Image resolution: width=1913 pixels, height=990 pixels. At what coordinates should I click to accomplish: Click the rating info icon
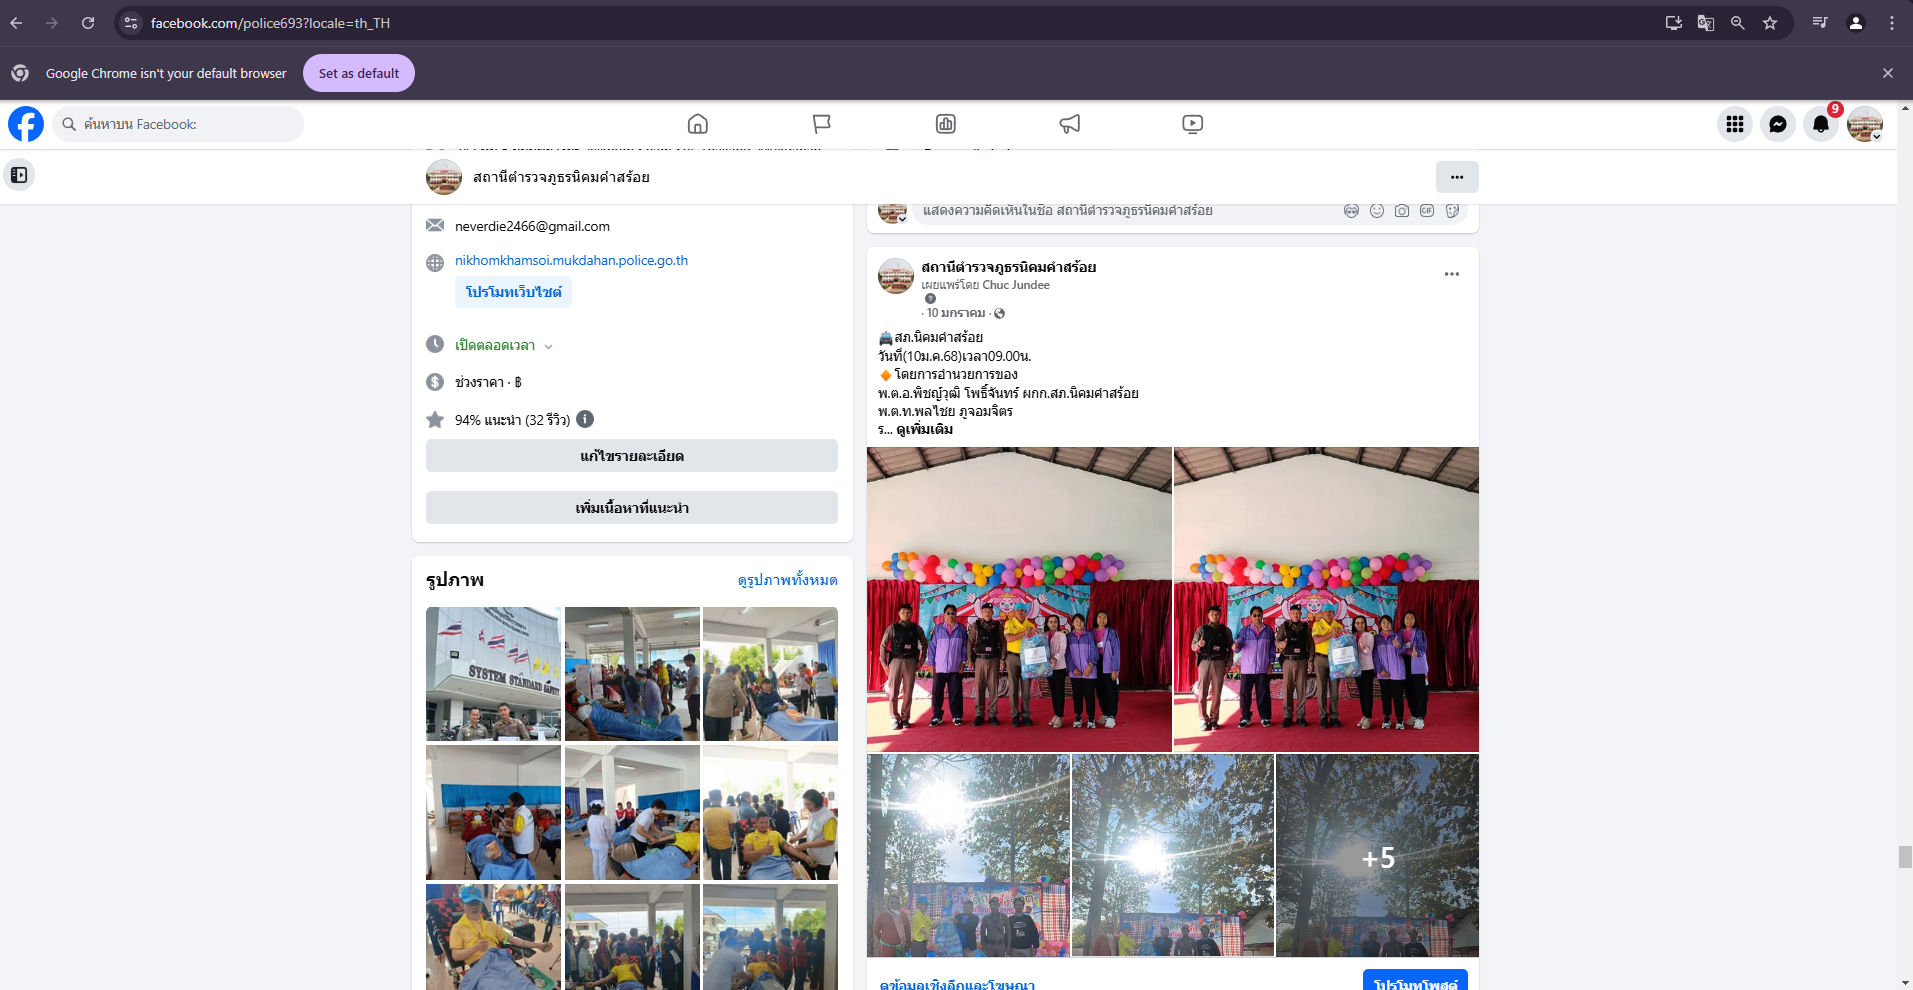[585, 419]
